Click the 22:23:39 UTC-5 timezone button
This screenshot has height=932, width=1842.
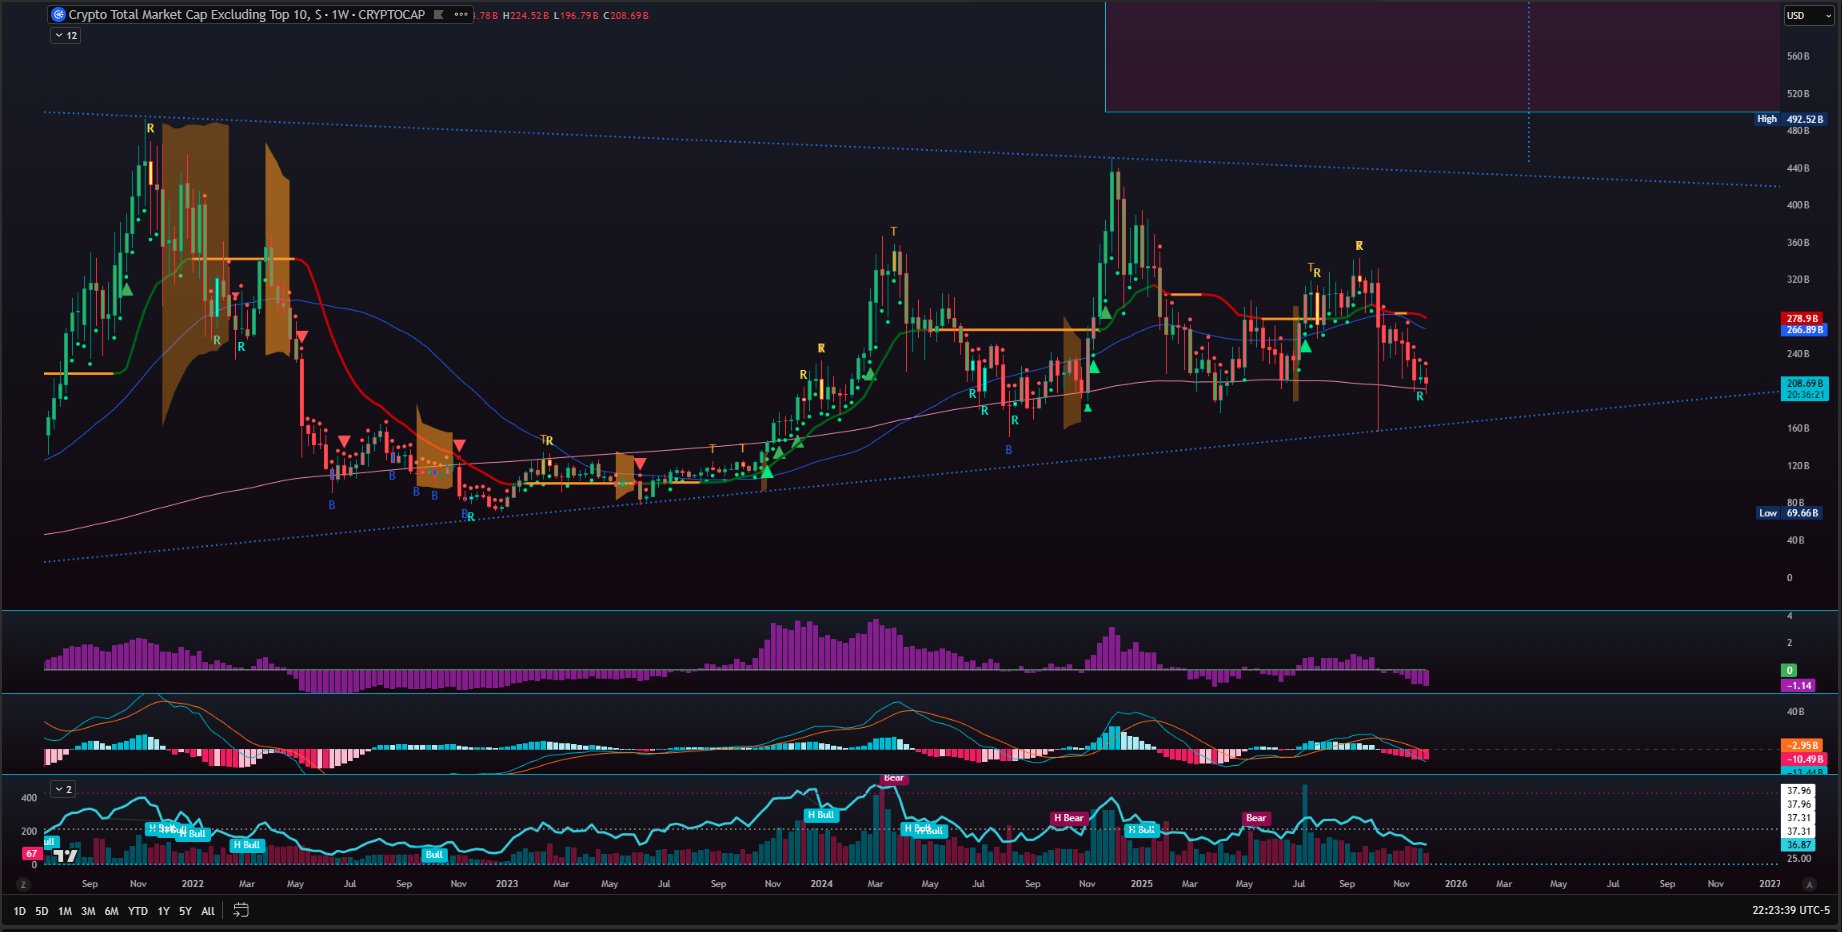click(1790, 910)
